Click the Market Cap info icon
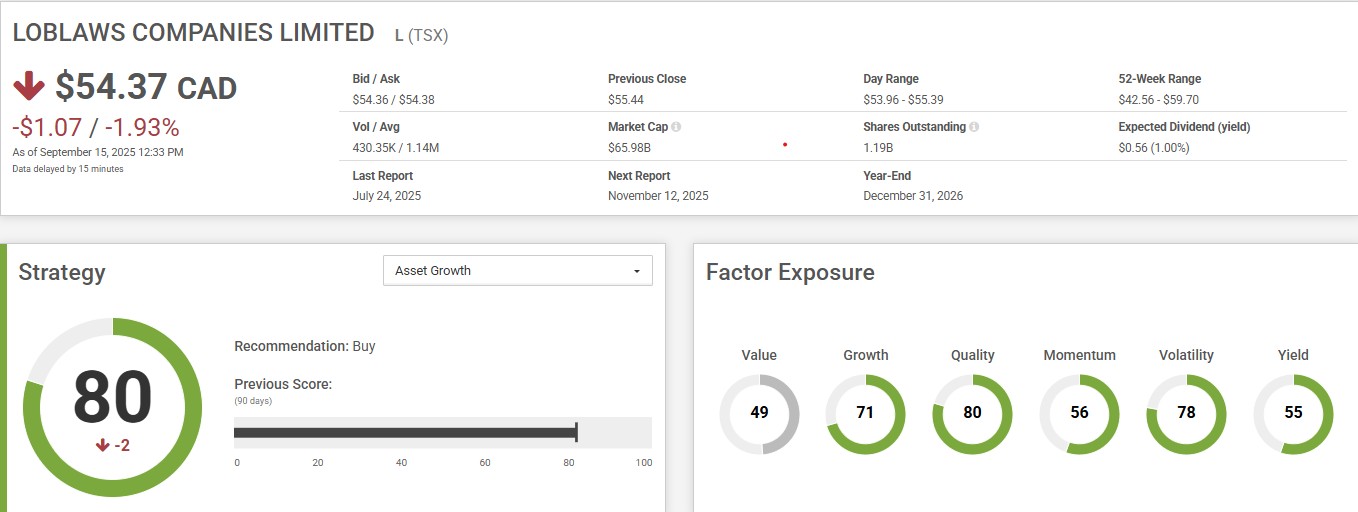The height and width of the screenshot is (512, 1358). click(x=676, y=128)
